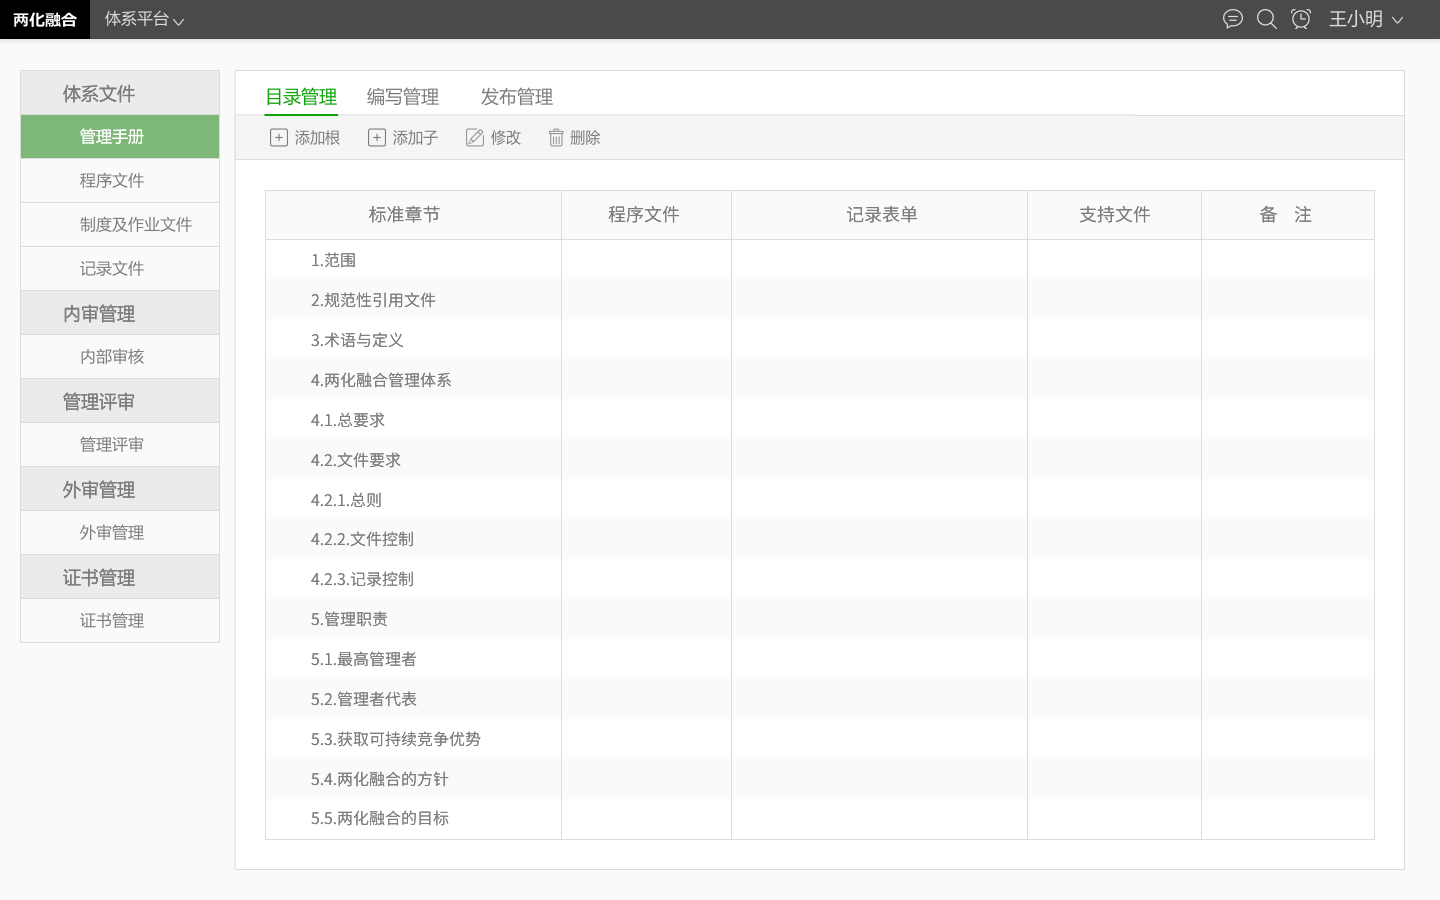Open 制度及作业文件 from the sidebar
This screenshot has height=900, width=1440.
119,224
